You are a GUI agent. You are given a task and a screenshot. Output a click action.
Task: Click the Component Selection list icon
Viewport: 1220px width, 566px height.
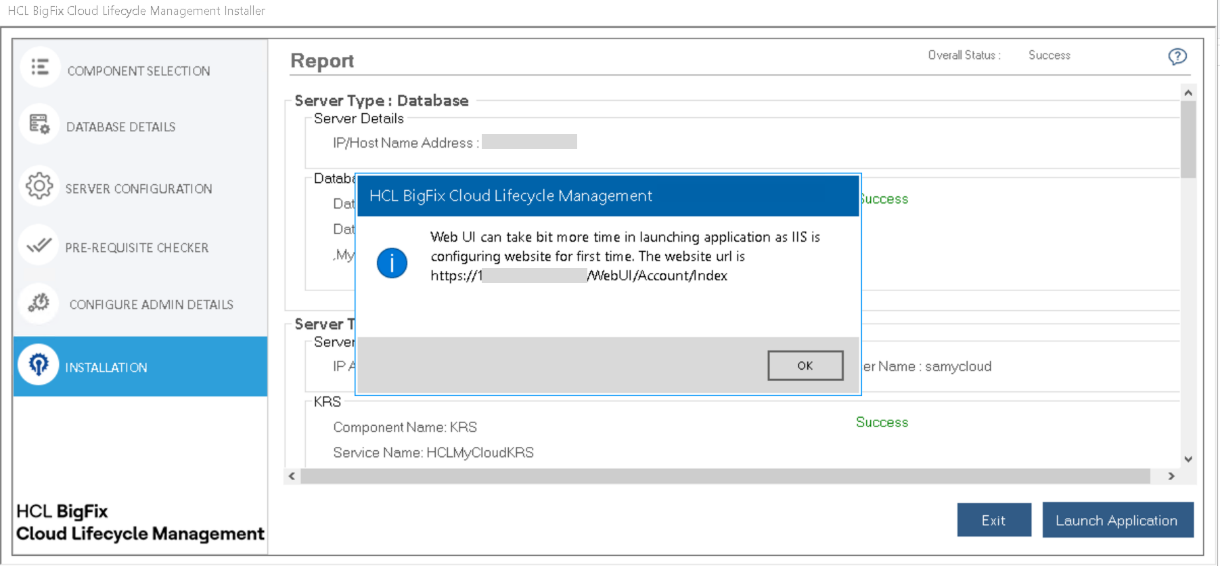pos(40,67)
